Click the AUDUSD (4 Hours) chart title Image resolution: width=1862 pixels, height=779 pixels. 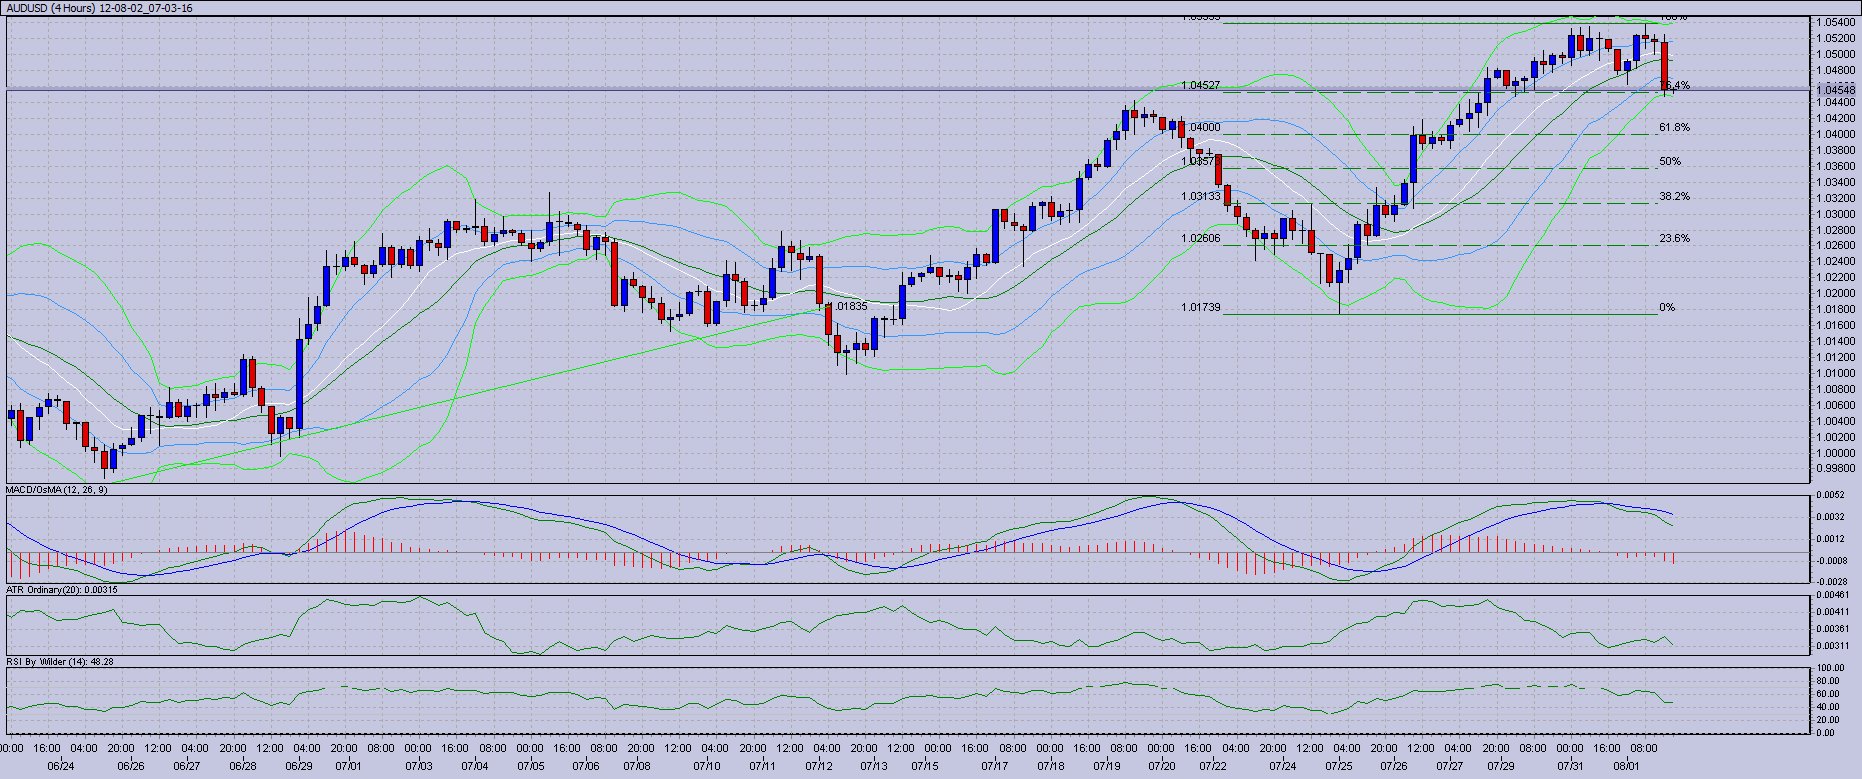[x=98, y=8]
